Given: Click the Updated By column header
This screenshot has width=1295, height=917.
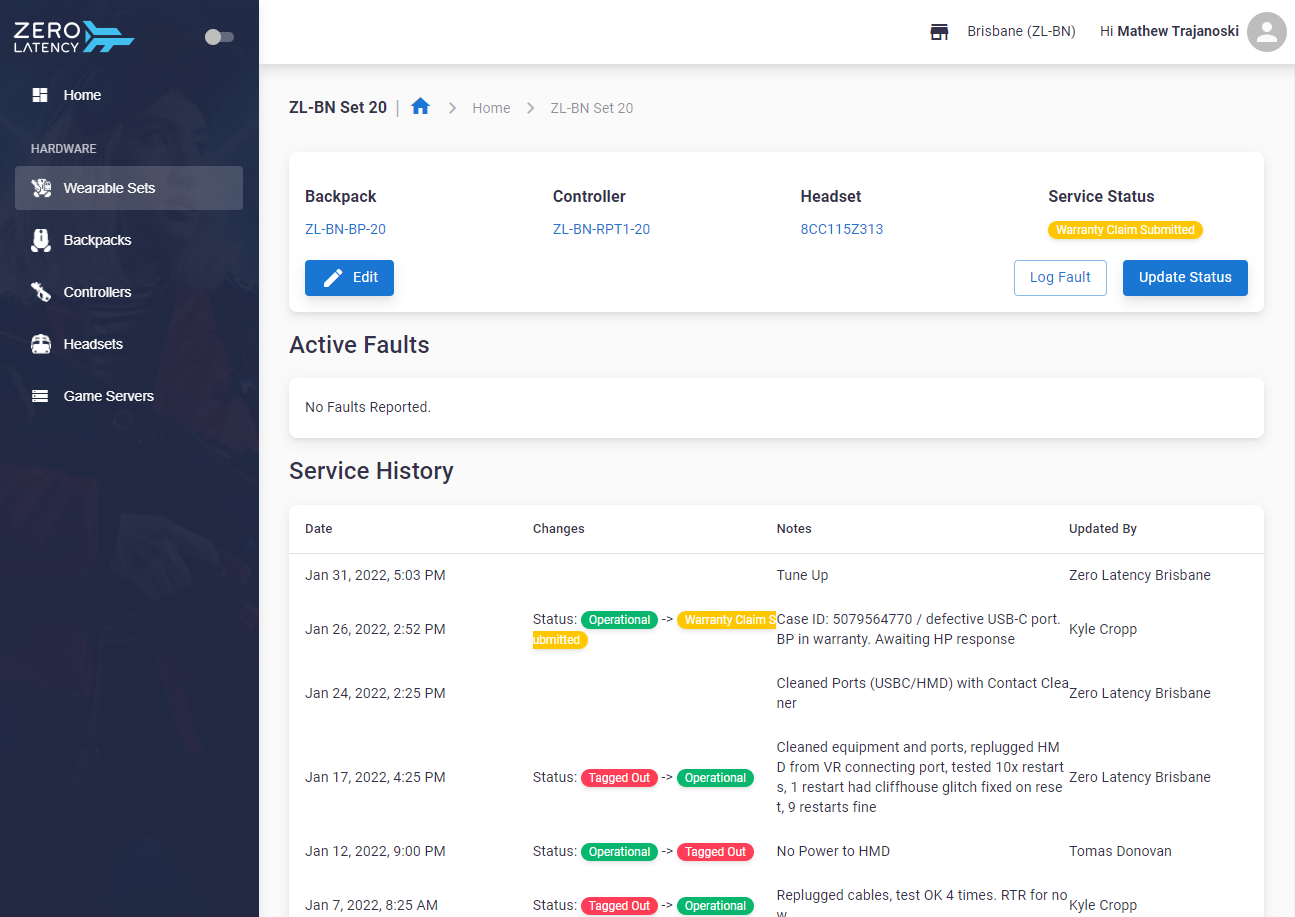Looking at the screenshot, I should click(x=1103, y=529).
